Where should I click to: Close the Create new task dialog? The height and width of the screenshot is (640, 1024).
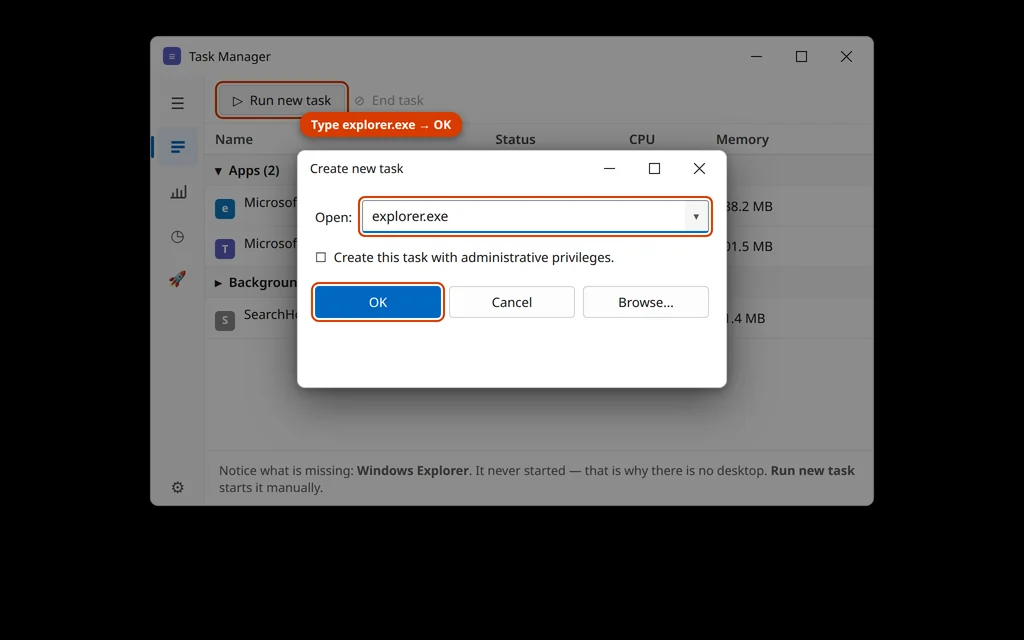[x=699, y=168]
